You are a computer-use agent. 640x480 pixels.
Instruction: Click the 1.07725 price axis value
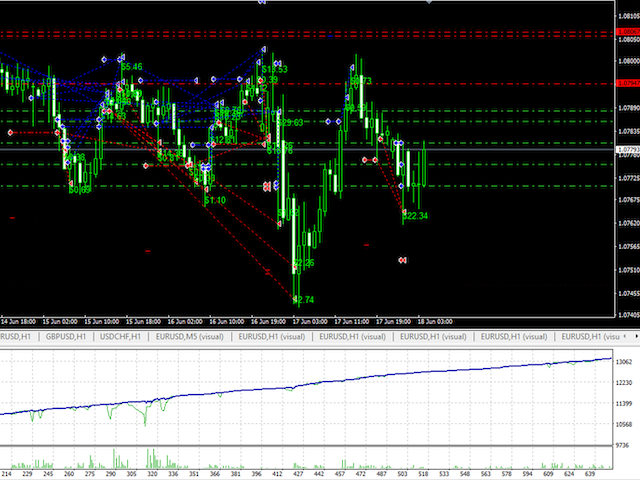click(629, 178)
